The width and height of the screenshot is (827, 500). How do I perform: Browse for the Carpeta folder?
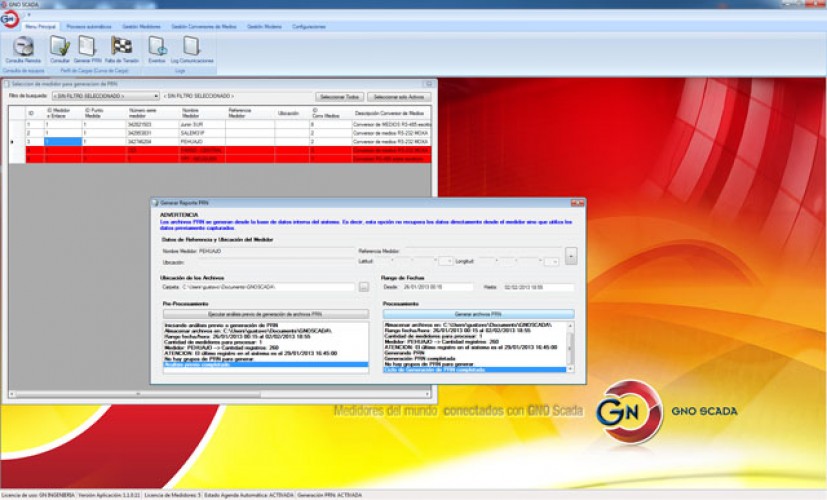364,287
